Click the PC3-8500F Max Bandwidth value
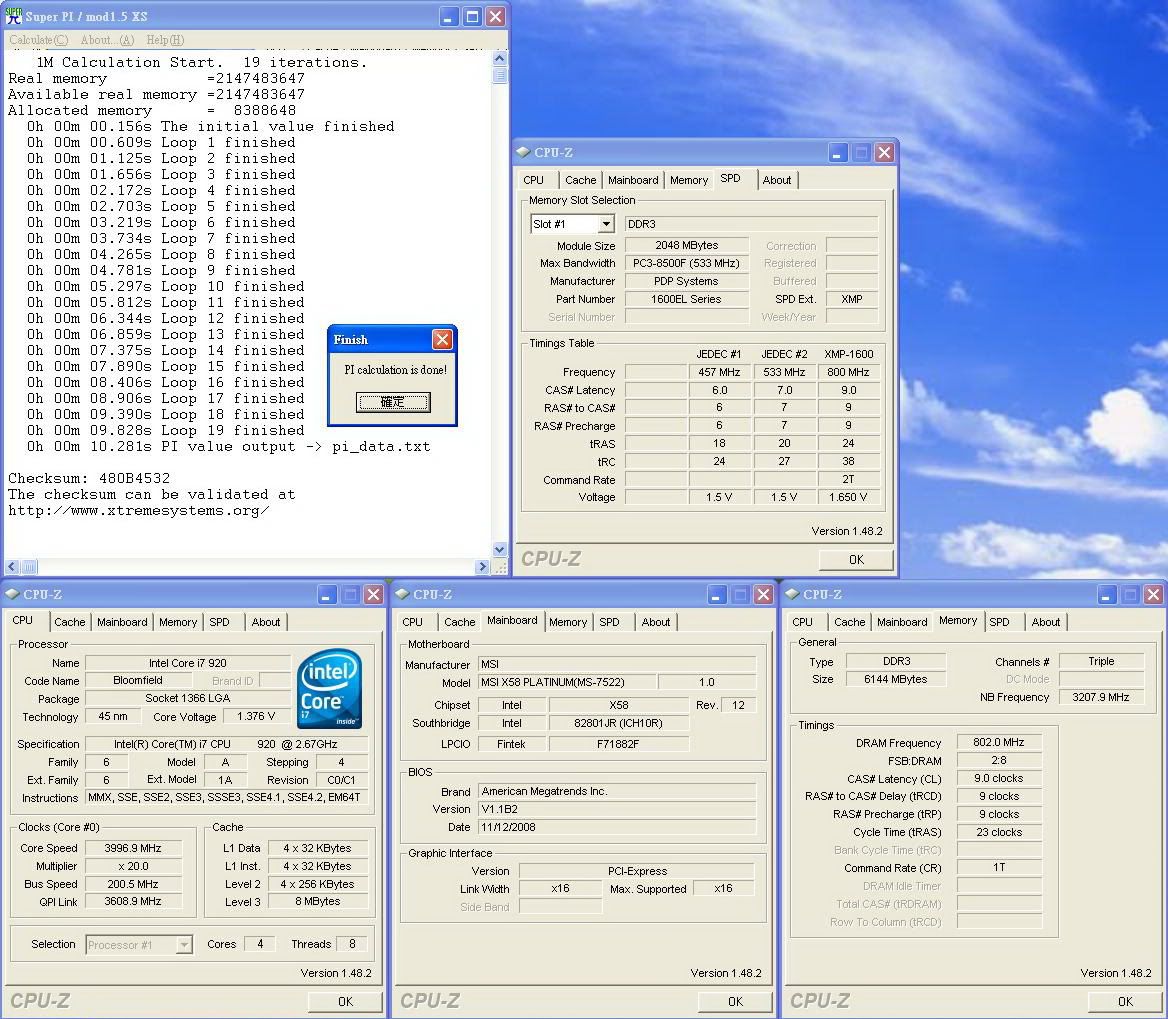 pos(686,263)
